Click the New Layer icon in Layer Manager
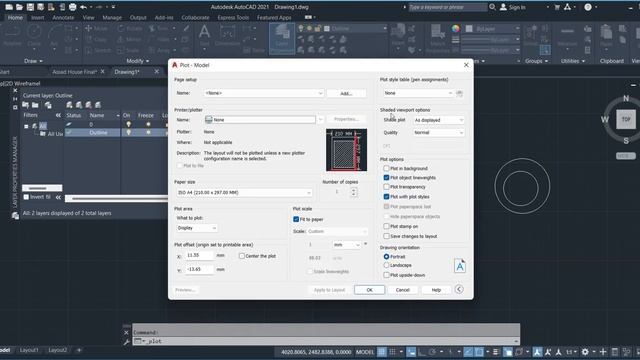The image size is (640, 360). pyautogui.click(x=69, y=105)
